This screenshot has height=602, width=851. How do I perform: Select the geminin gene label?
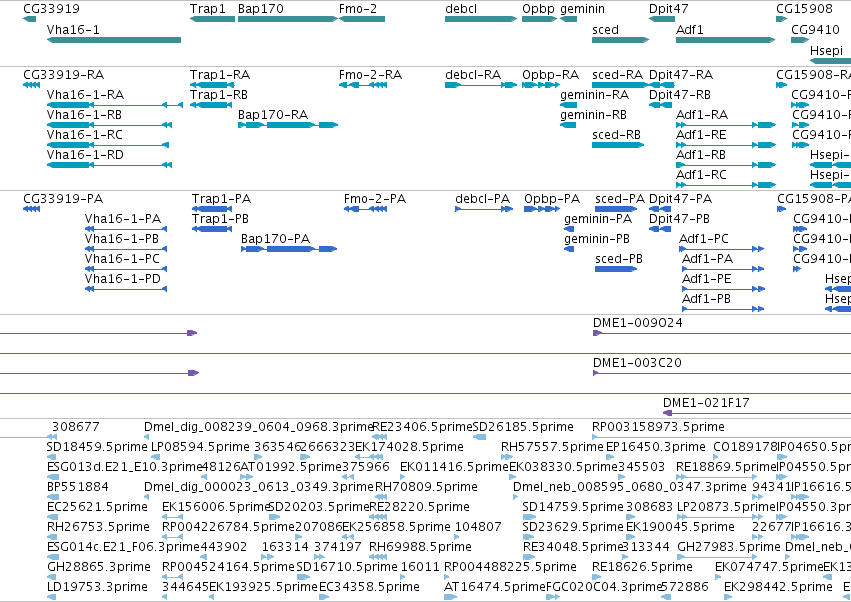tap(582, 9)
